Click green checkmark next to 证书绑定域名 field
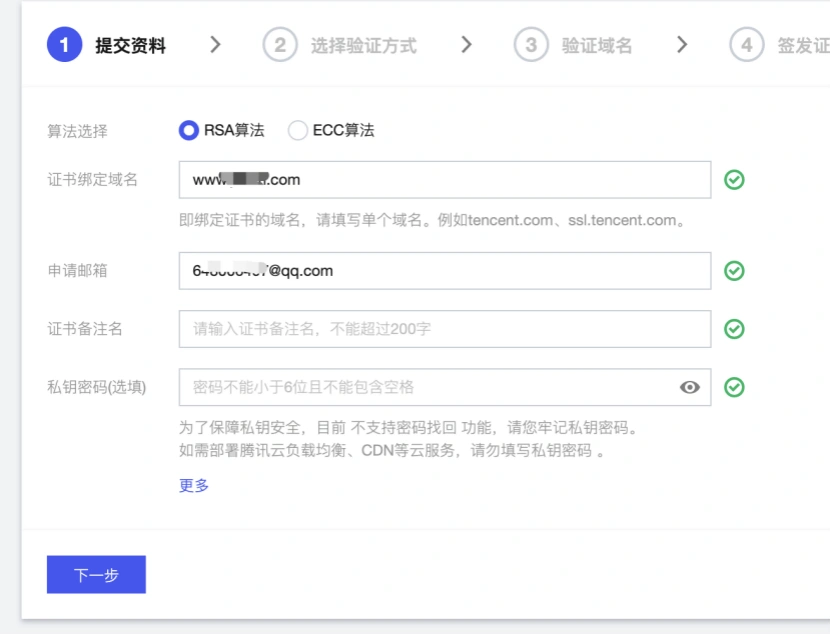Screen dimensions: 832x636 [x=734, y=180]
